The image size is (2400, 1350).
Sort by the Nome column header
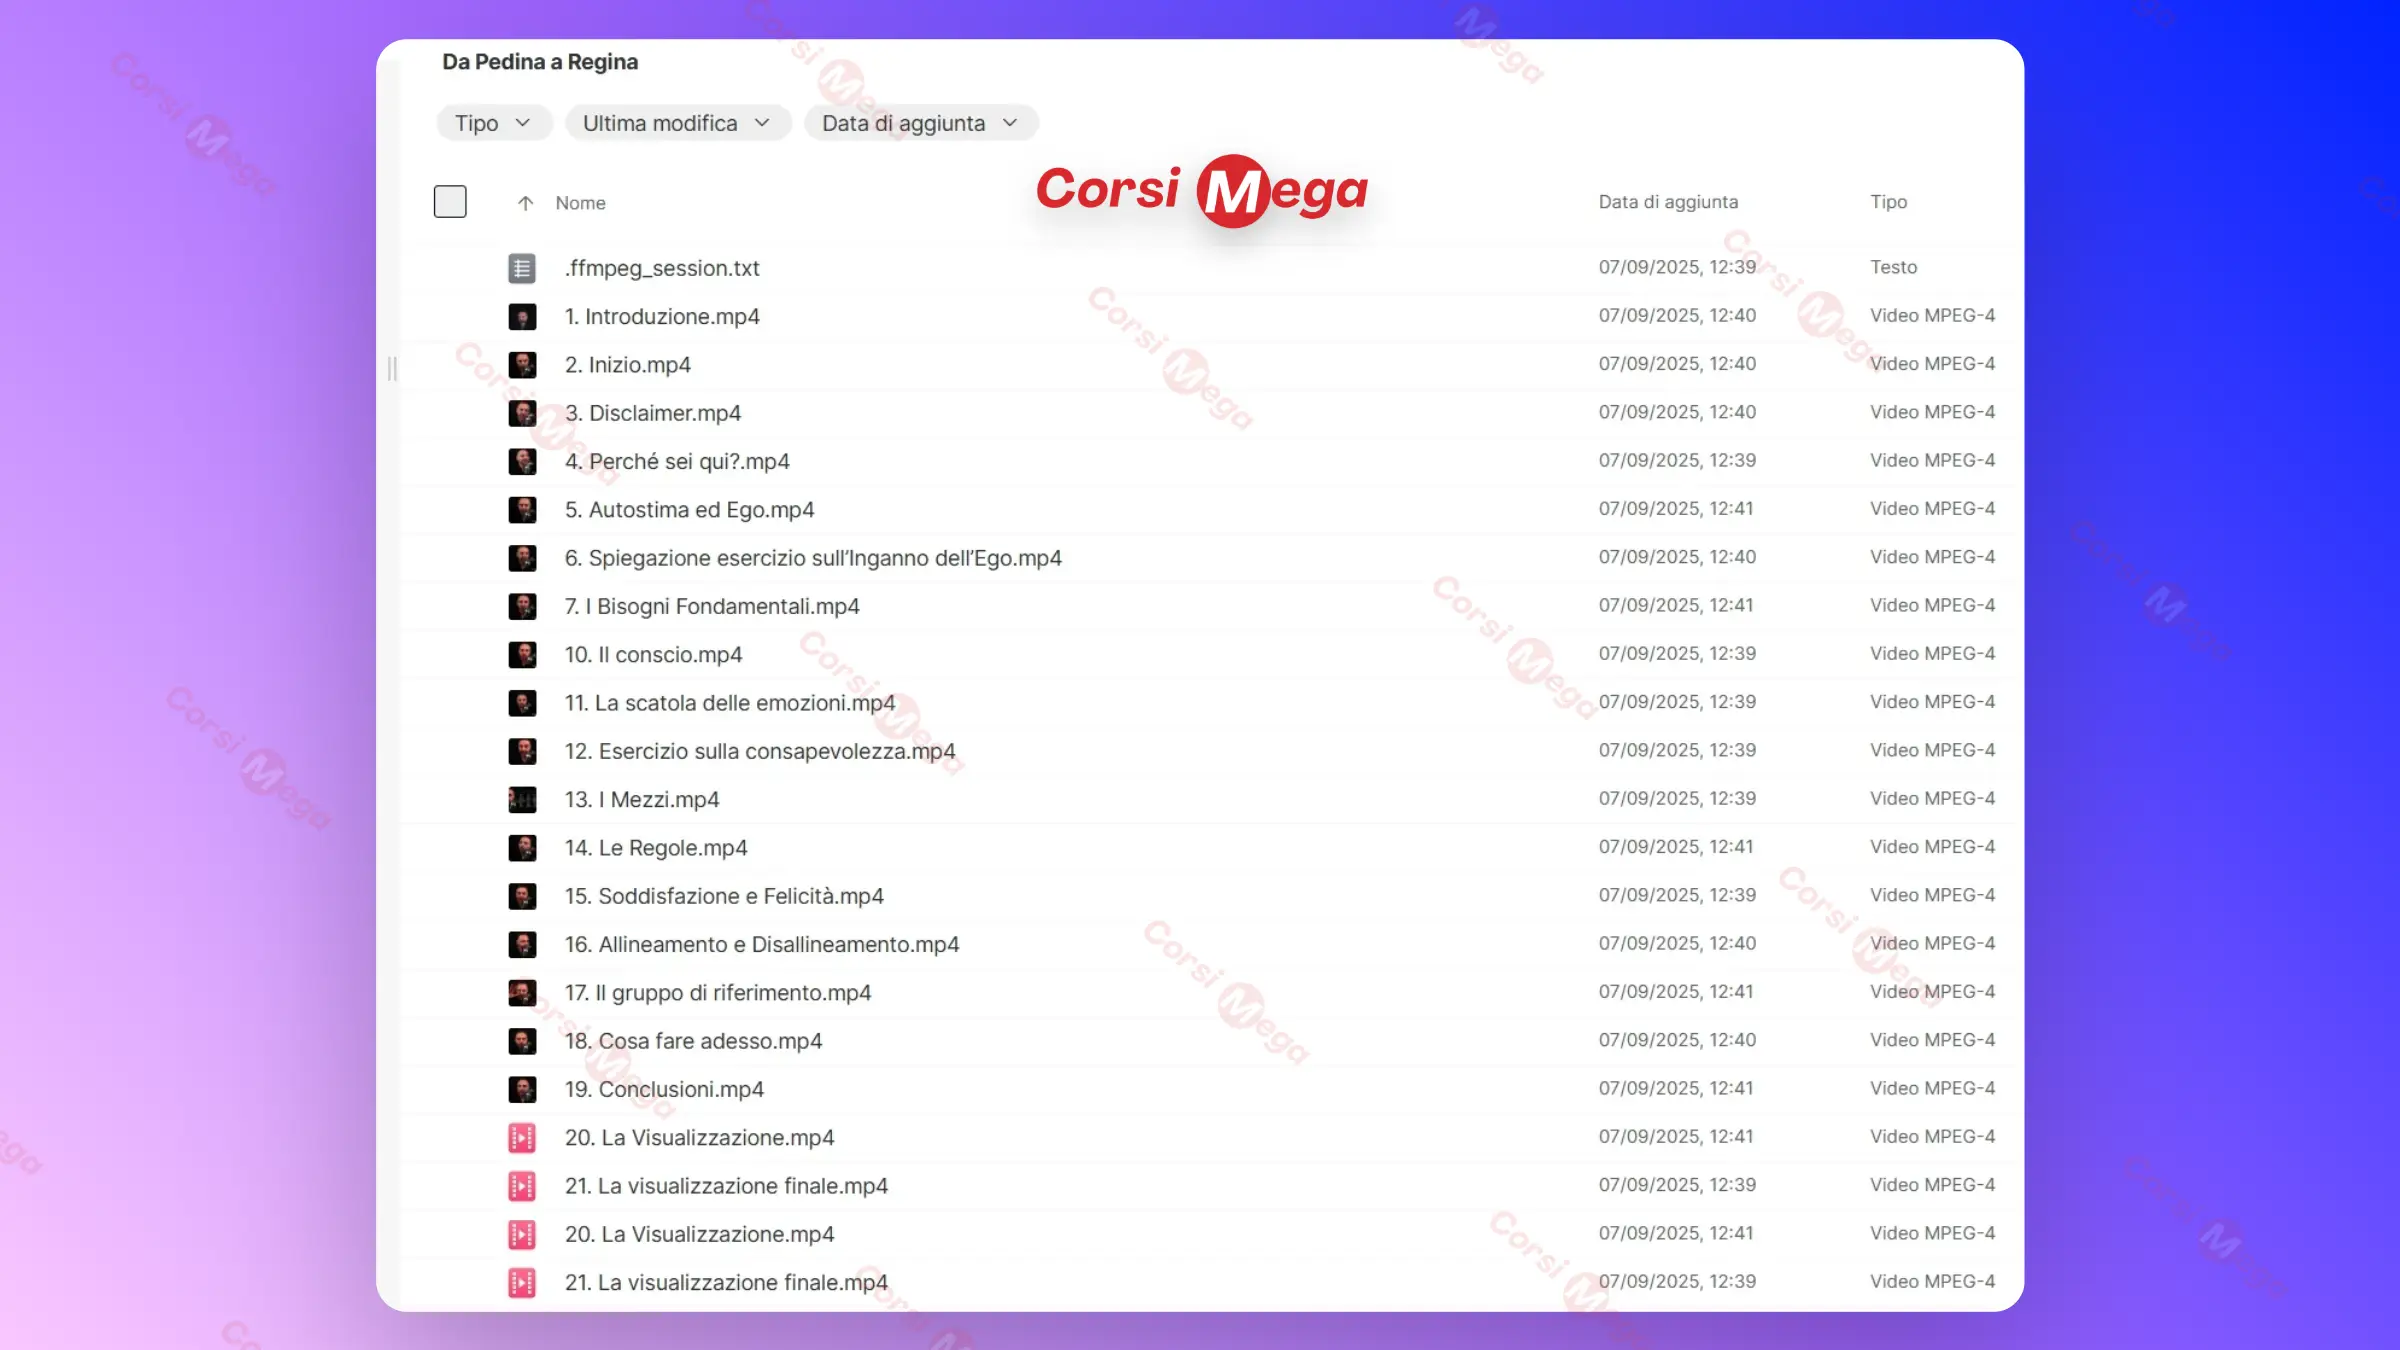click(x=580, y=203)
